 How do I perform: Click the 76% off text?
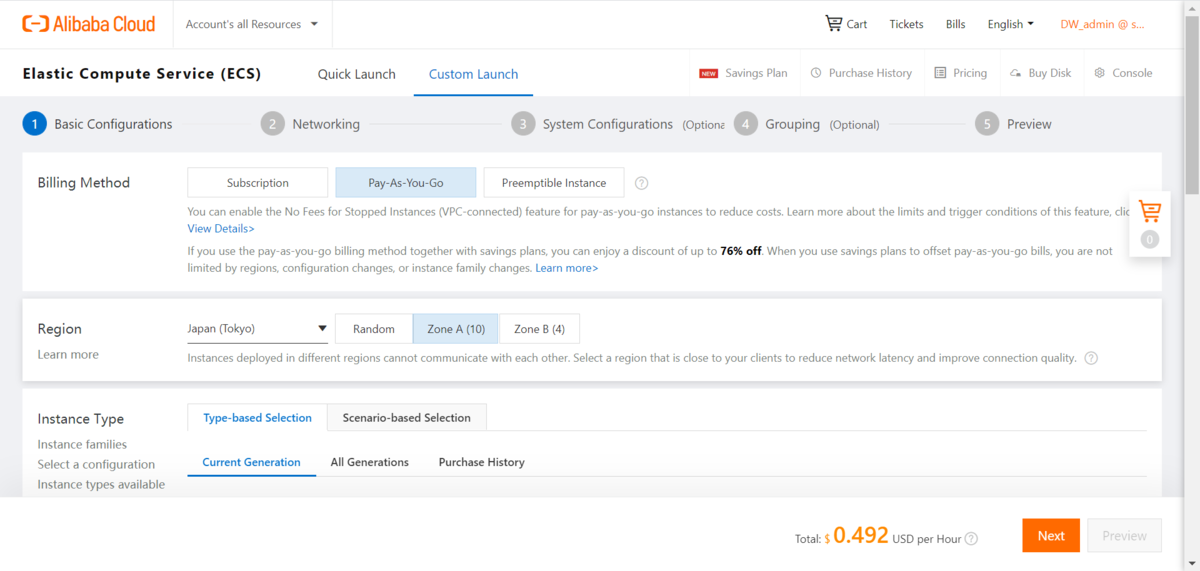pos(741,251)
